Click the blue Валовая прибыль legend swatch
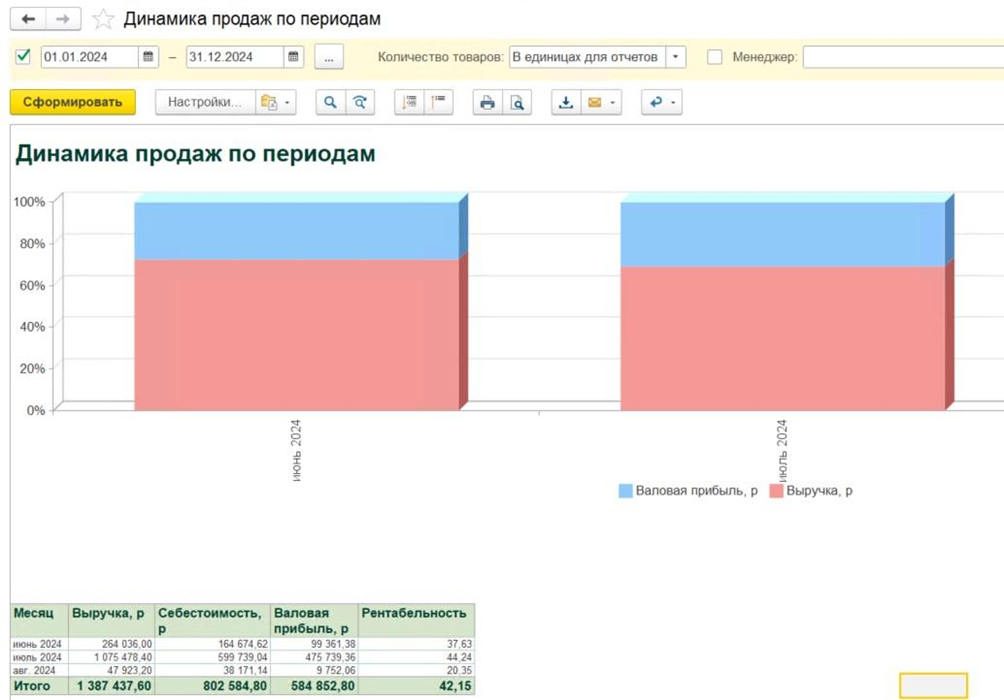Image resolution: width=1004 pixels, height=700 pixels. [x=625, y=491]
